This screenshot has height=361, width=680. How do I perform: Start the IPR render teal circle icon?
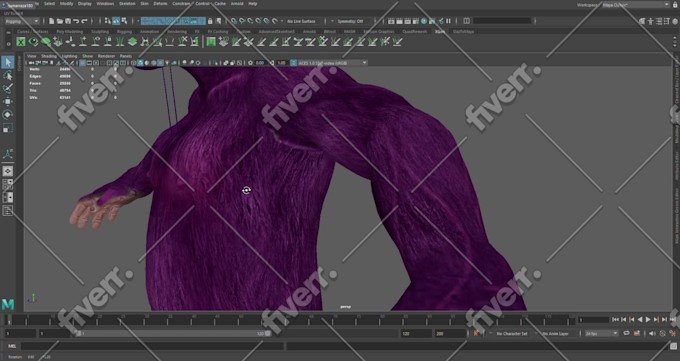tap(424, 21)
